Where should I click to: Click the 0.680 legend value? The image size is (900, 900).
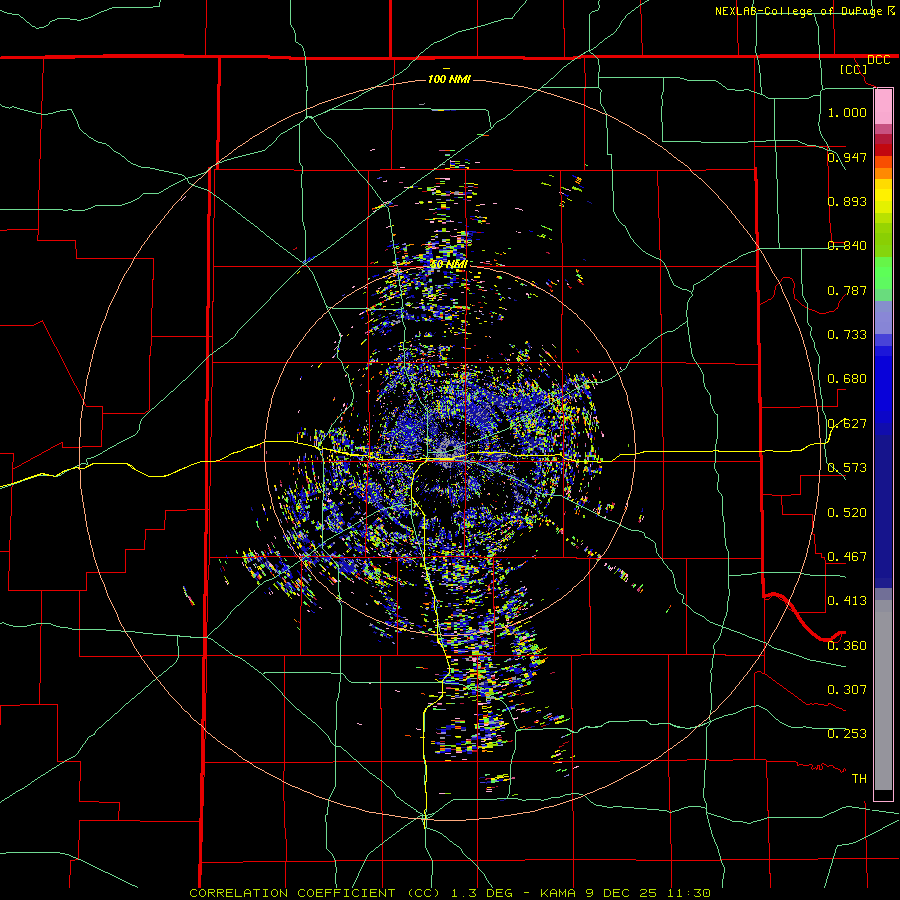tap(847, 379)
